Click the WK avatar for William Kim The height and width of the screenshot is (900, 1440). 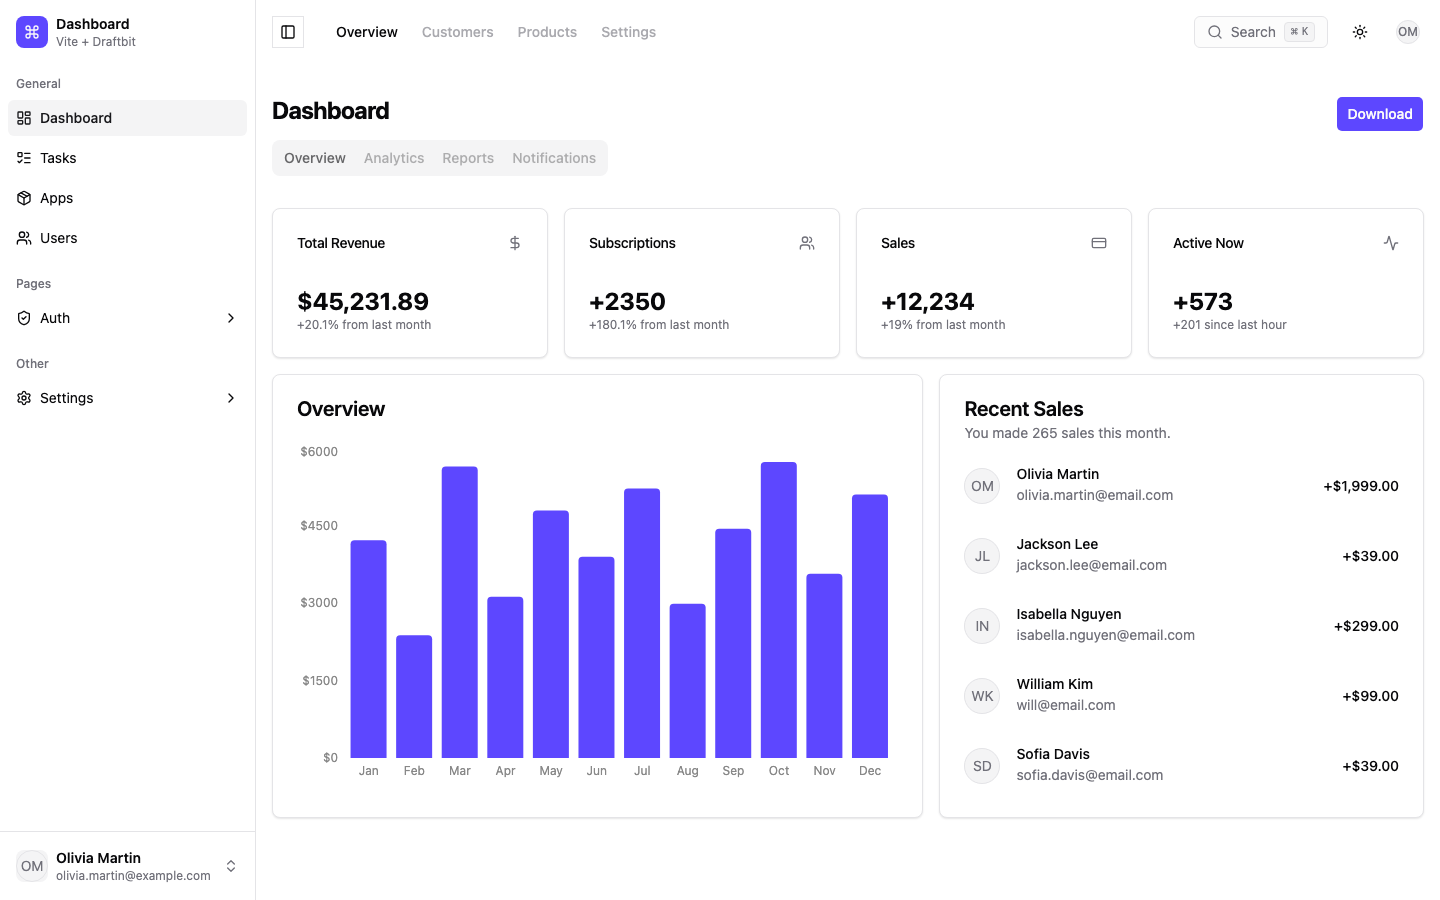tap(982, 696)
